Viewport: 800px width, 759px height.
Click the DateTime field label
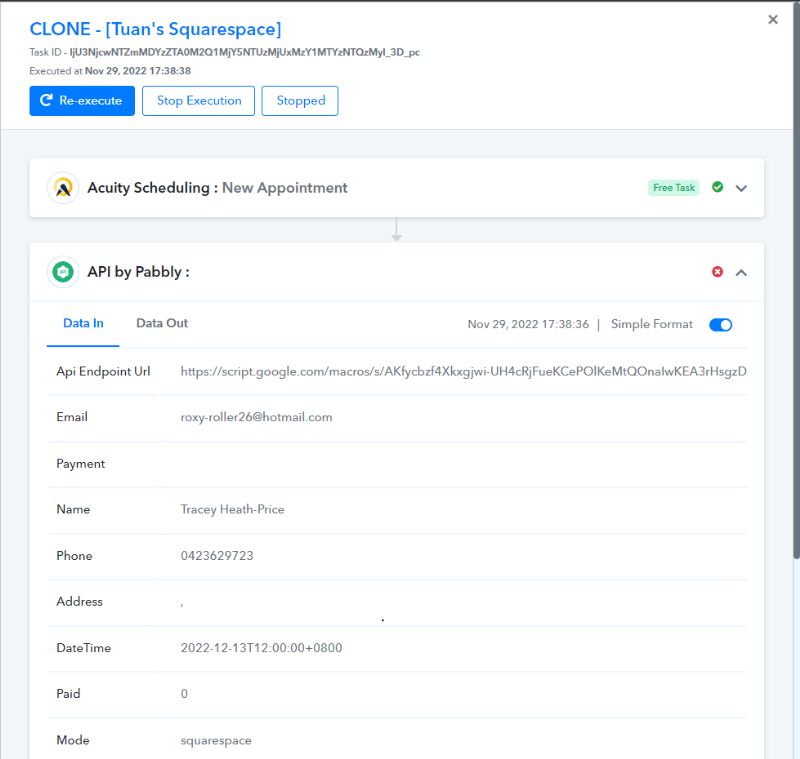click(84, 648)
